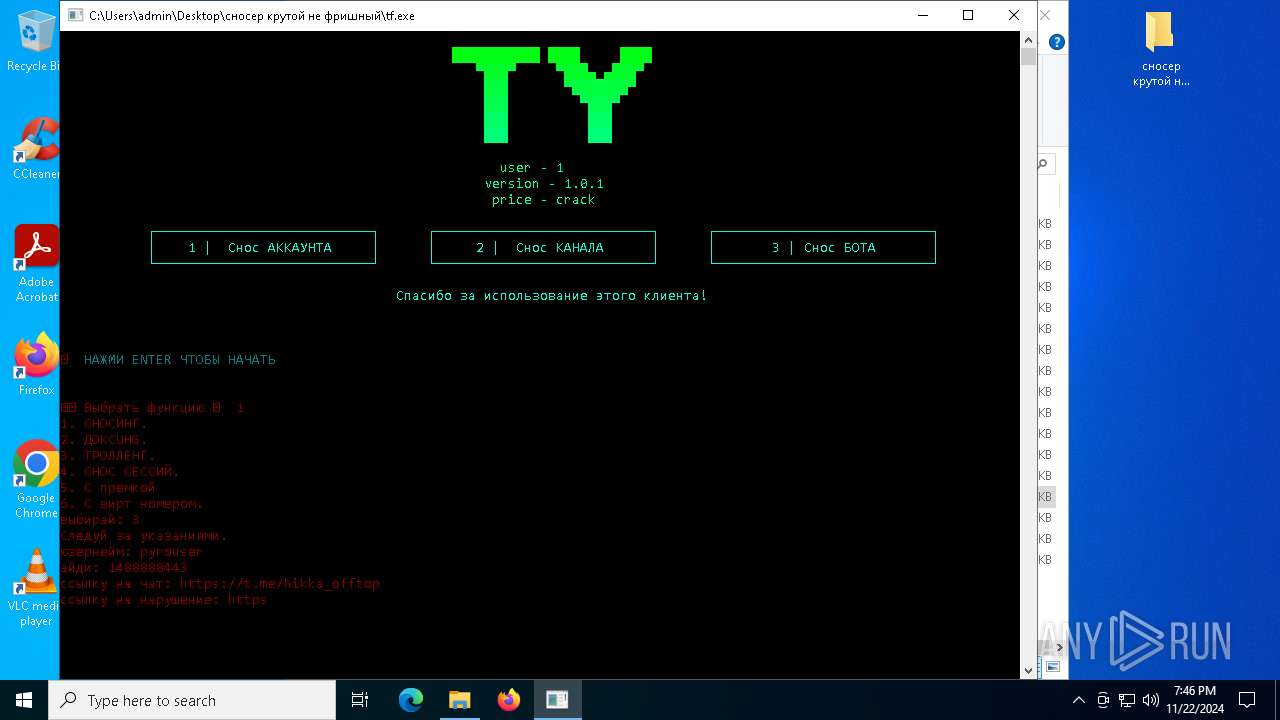Select the tf.exe console taskbar button
This screenshot has width=1280, height=720.
(557, 700)
